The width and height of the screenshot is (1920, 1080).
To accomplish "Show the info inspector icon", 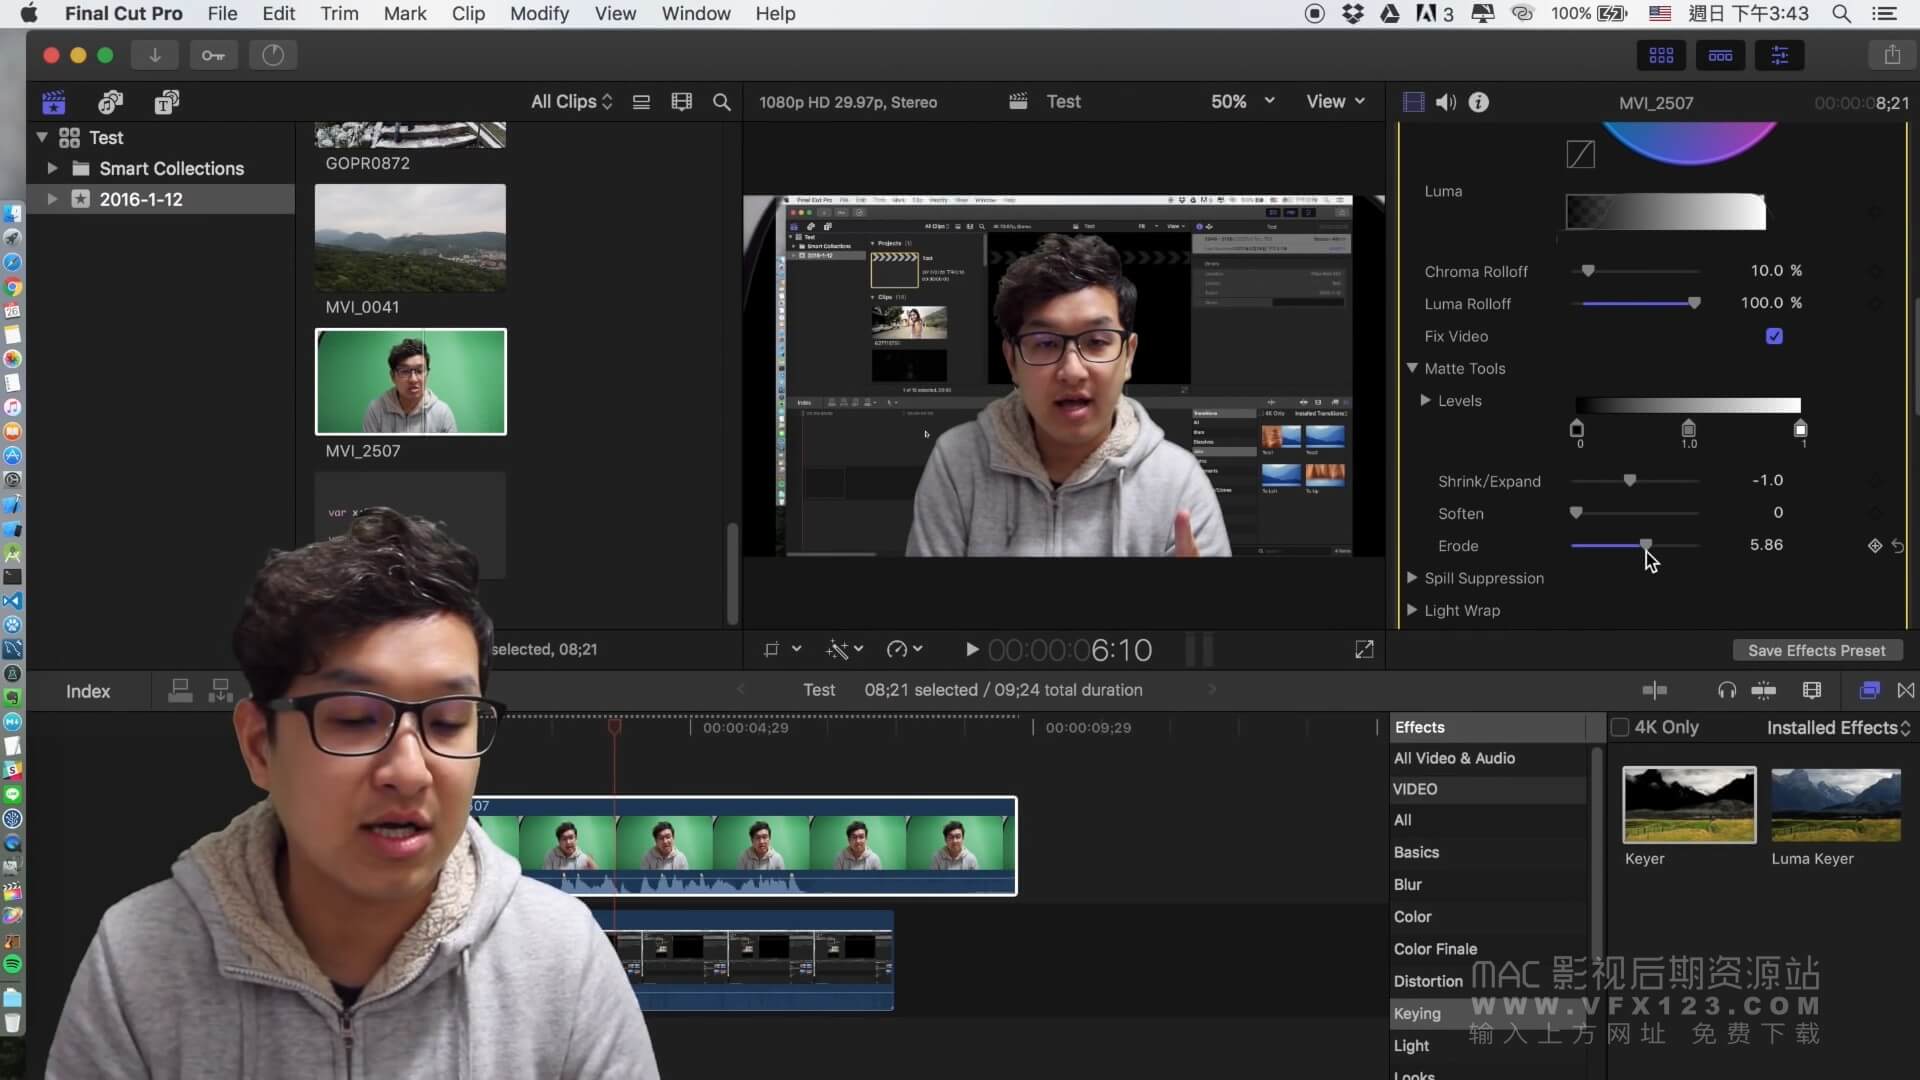I will [1478, 102].
